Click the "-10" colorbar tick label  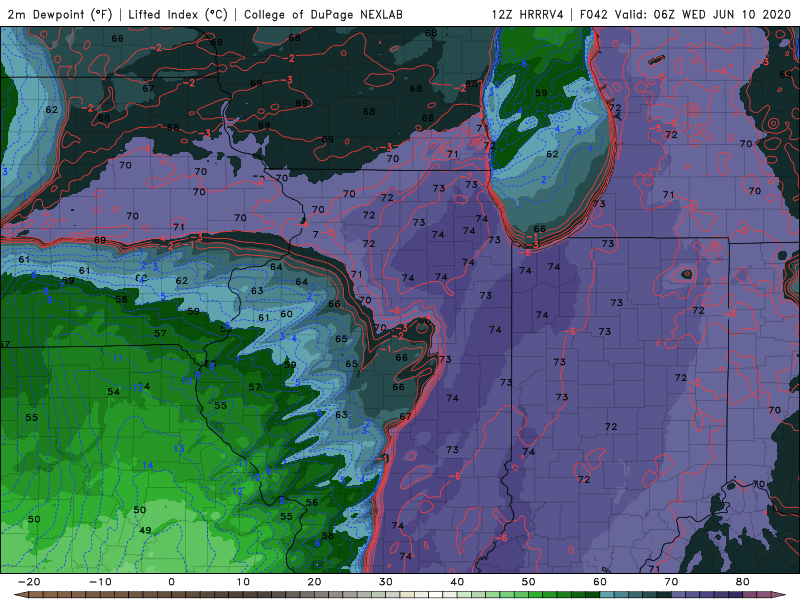pyautogui.click(x=100, y=582)
